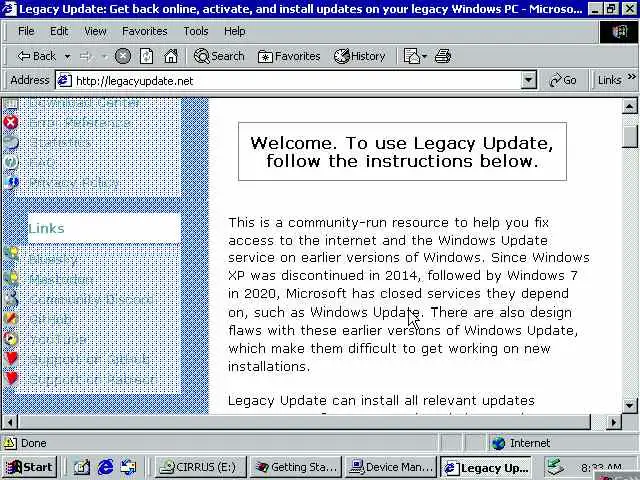Image resolution: width=640 pixels, height=480 pixels.
Task: Open the Back history dropdown arrow
Action: coord(67,56)
